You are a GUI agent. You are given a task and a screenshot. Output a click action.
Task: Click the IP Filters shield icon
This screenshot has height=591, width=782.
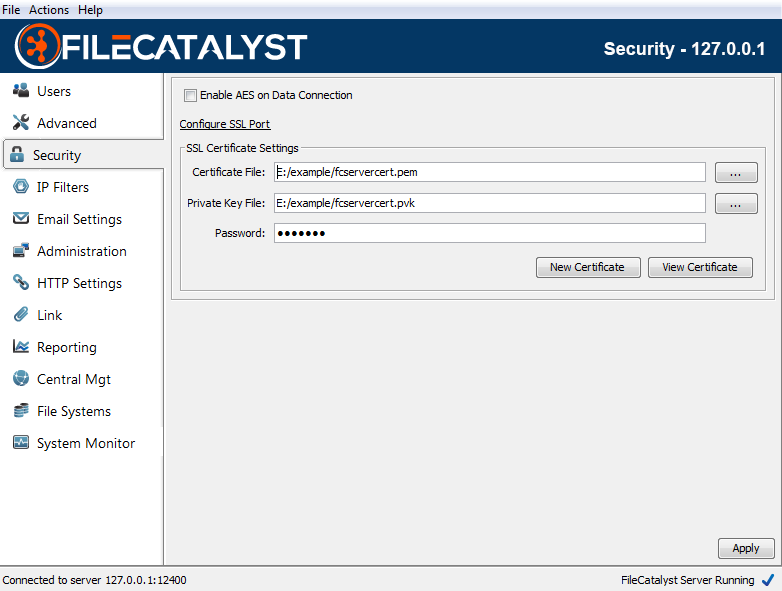pos(21,187)
